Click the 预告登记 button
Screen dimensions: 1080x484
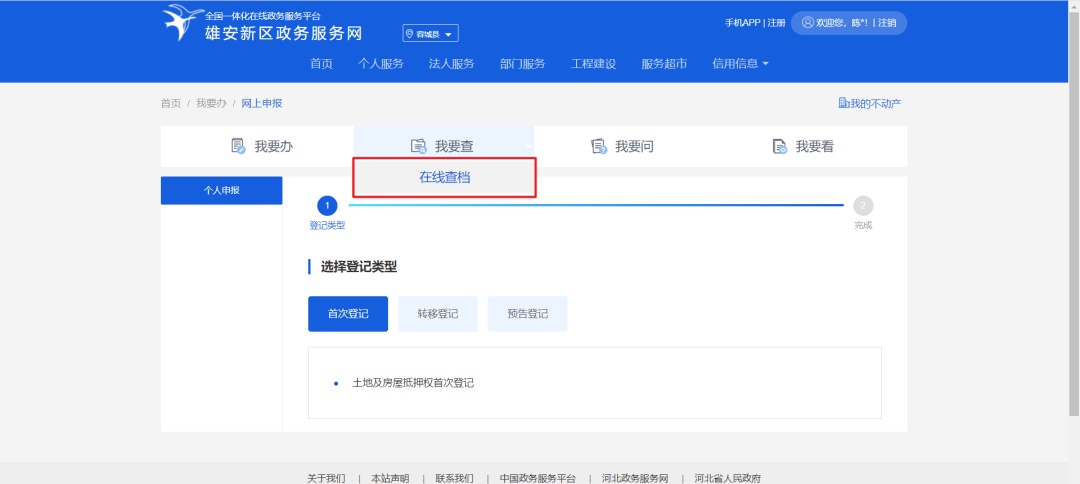(528, 314)
